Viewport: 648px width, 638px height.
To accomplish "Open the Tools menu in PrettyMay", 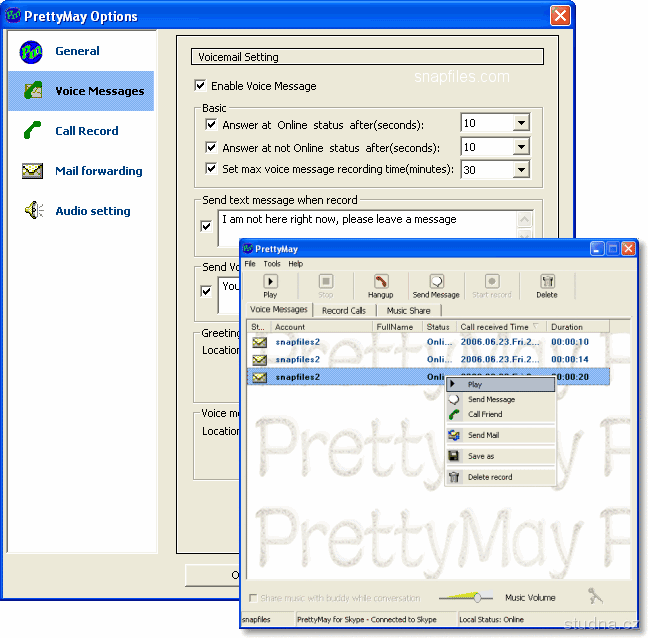I will pos(272,264).
